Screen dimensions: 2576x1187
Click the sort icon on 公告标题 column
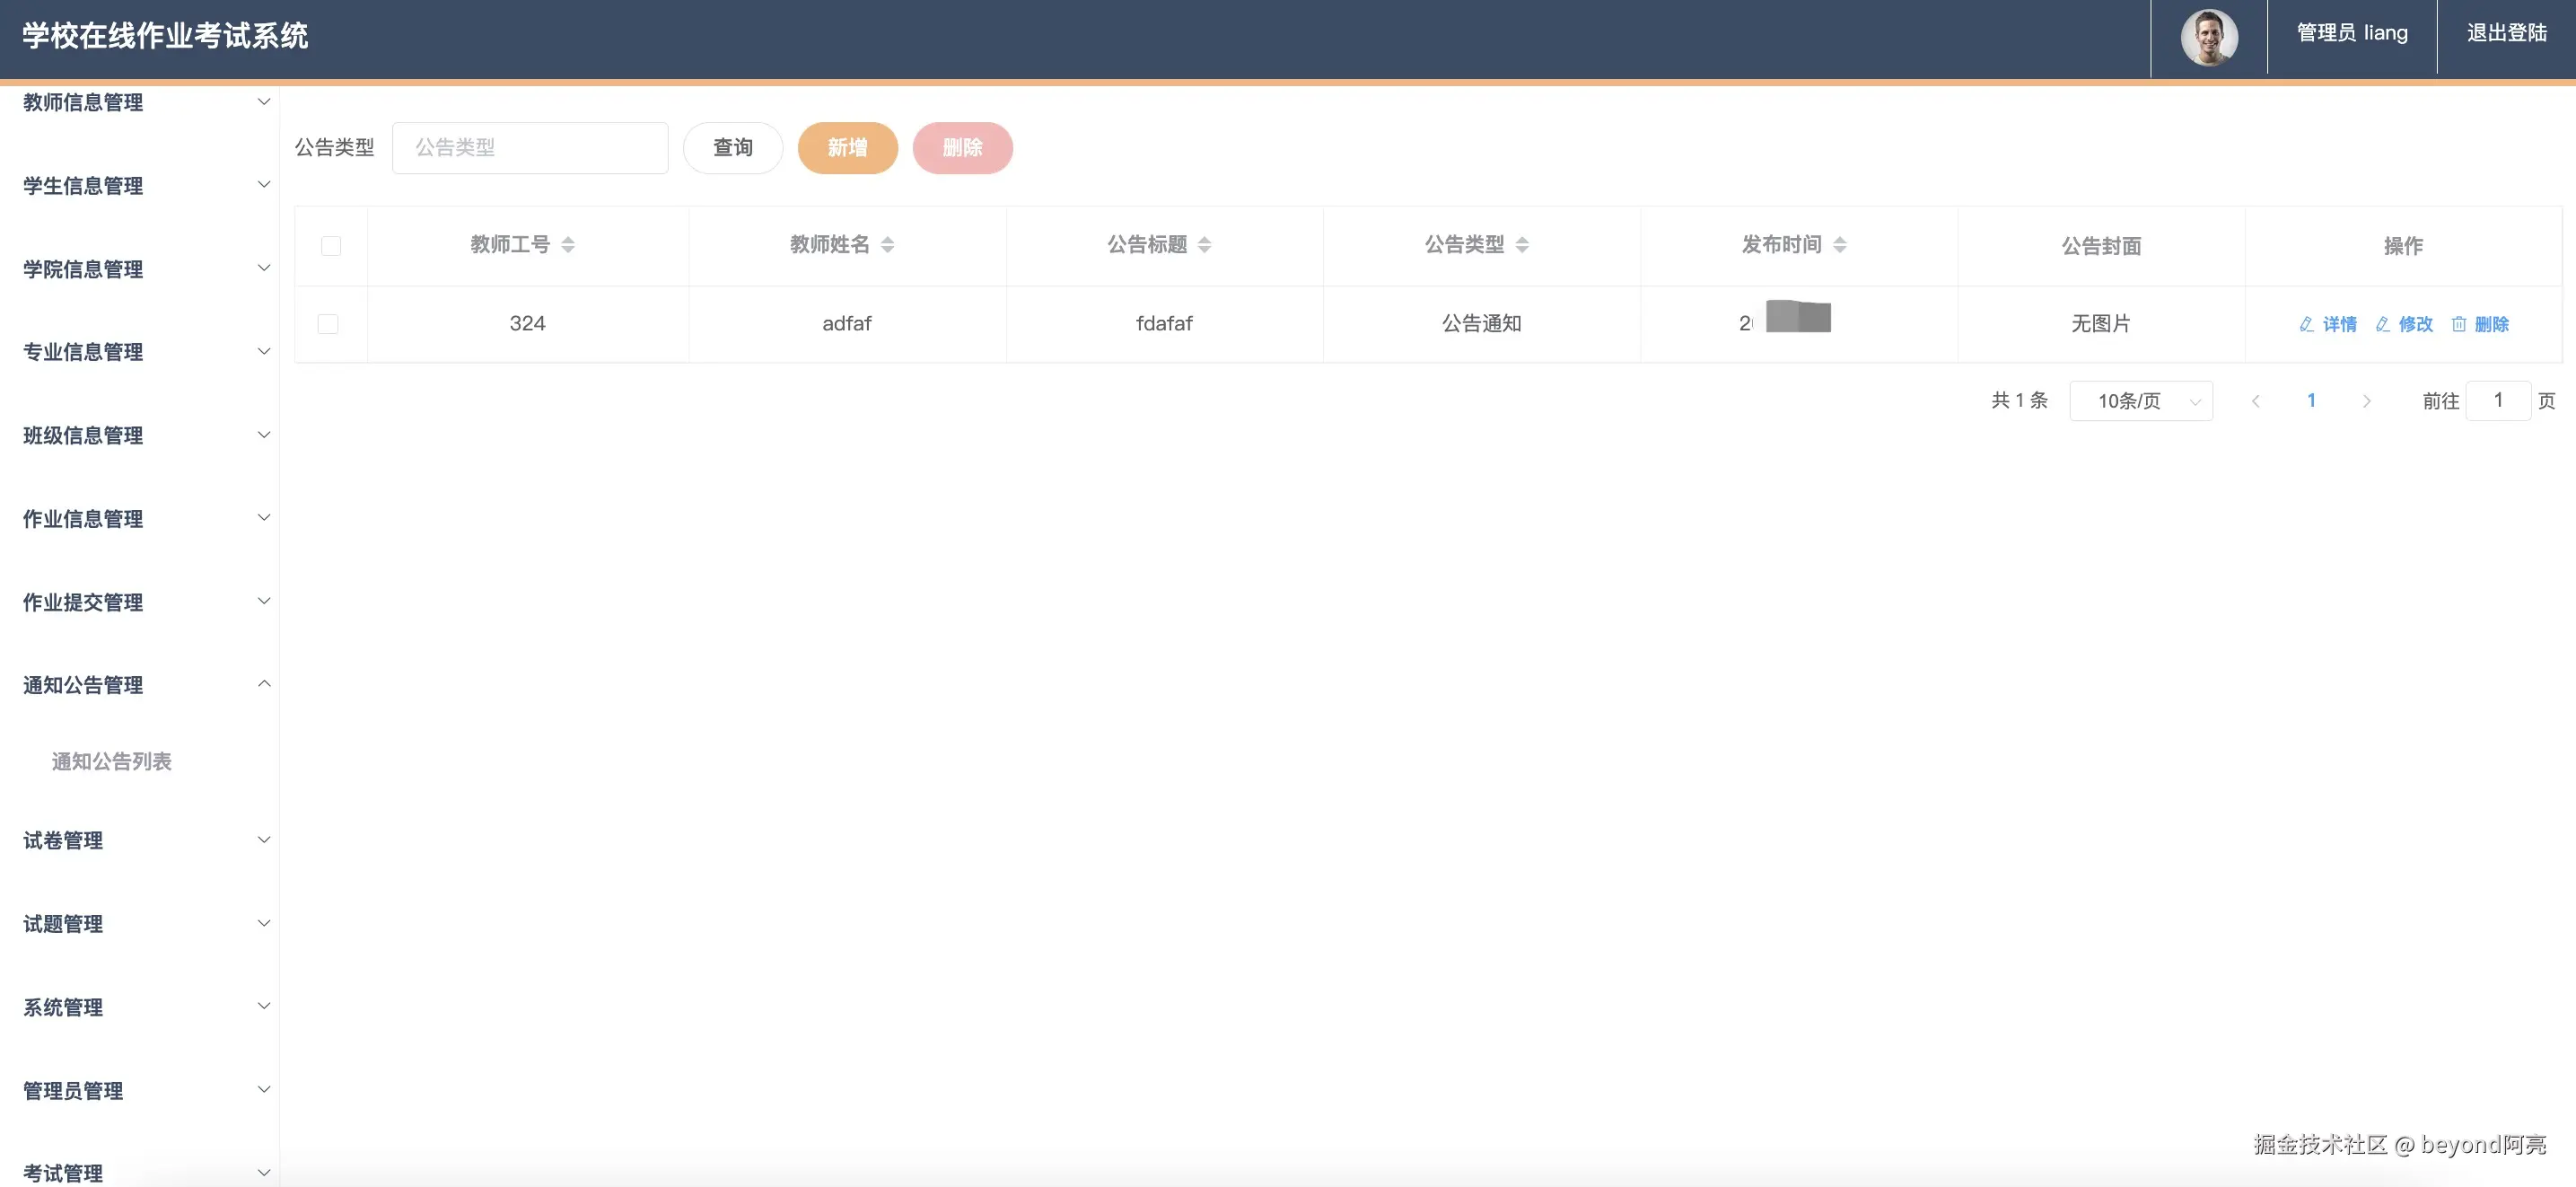click(1205, 244)
